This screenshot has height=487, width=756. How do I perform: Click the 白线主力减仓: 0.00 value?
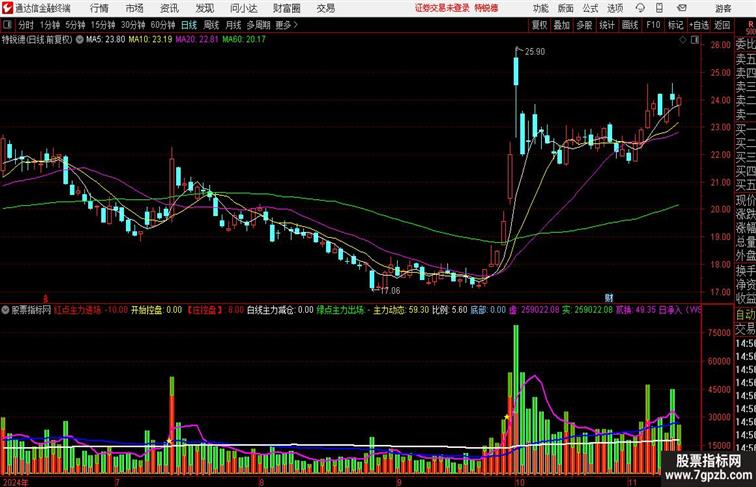click(280, 310)
